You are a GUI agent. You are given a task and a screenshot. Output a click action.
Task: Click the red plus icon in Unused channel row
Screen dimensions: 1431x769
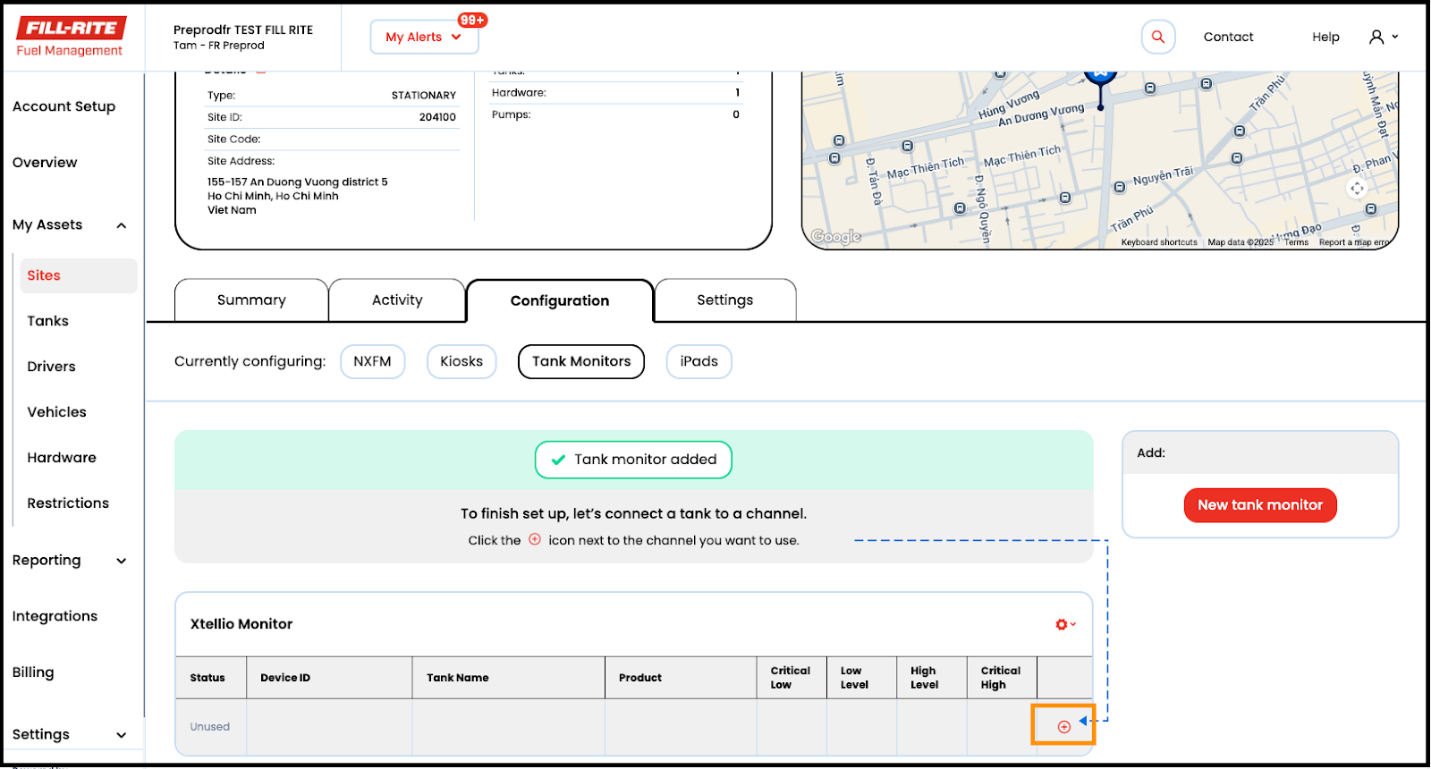(x=1064, y=727)
